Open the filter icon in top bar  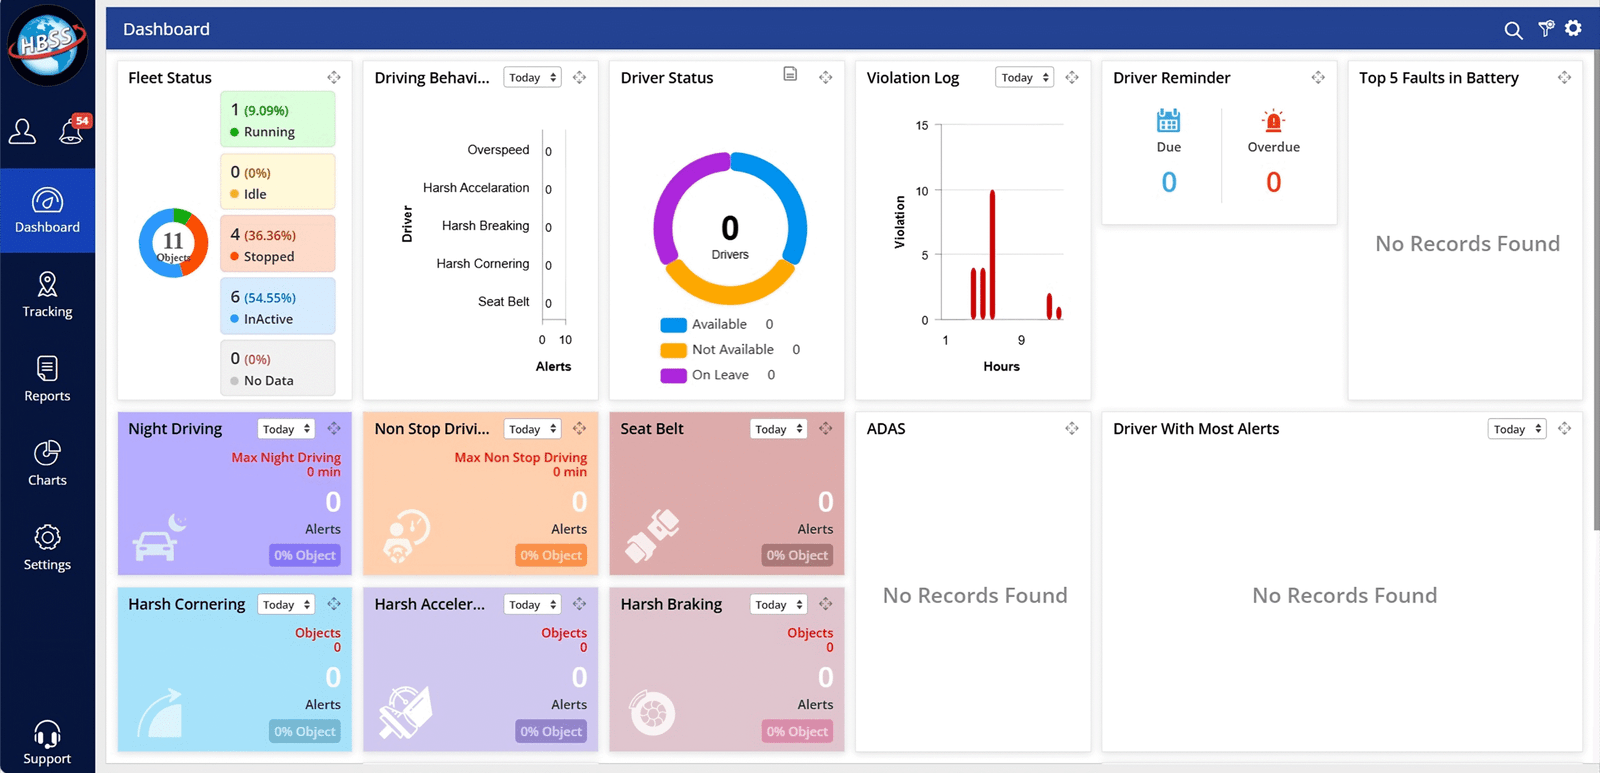tap(1546, 29)
